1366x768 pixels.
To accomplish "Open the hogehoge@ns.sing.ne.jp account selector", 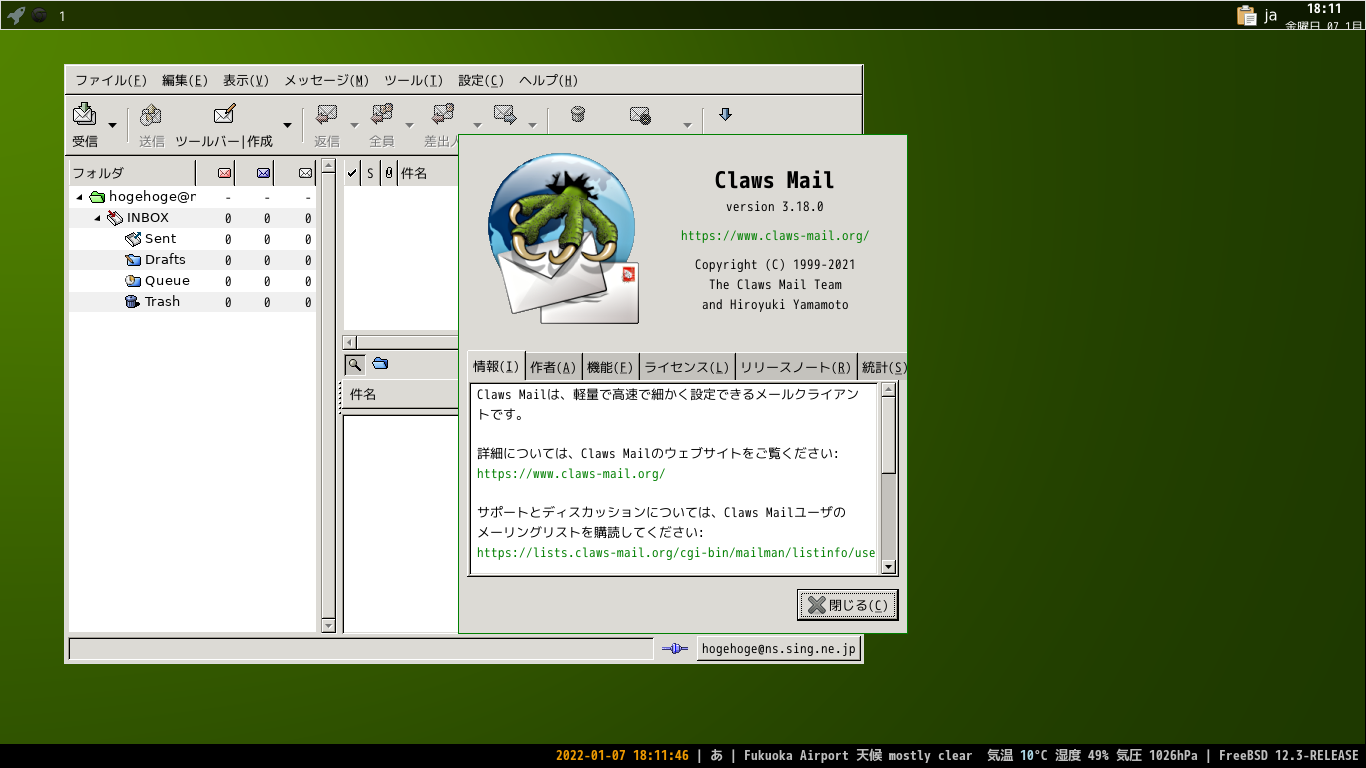I will [779, 649].
